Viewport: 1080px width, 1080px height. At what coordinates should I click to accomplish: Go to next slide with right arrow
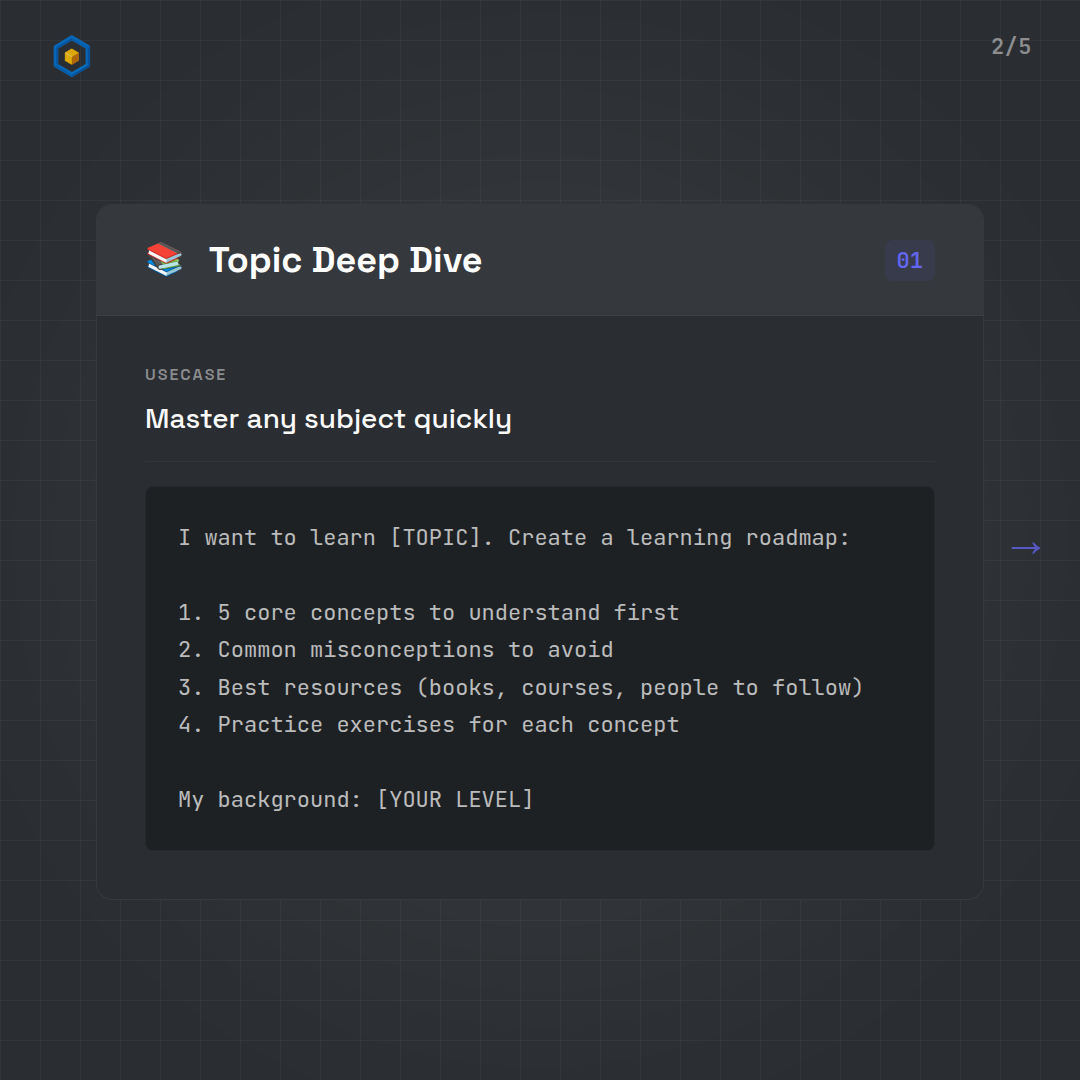tap(1026, 548)
